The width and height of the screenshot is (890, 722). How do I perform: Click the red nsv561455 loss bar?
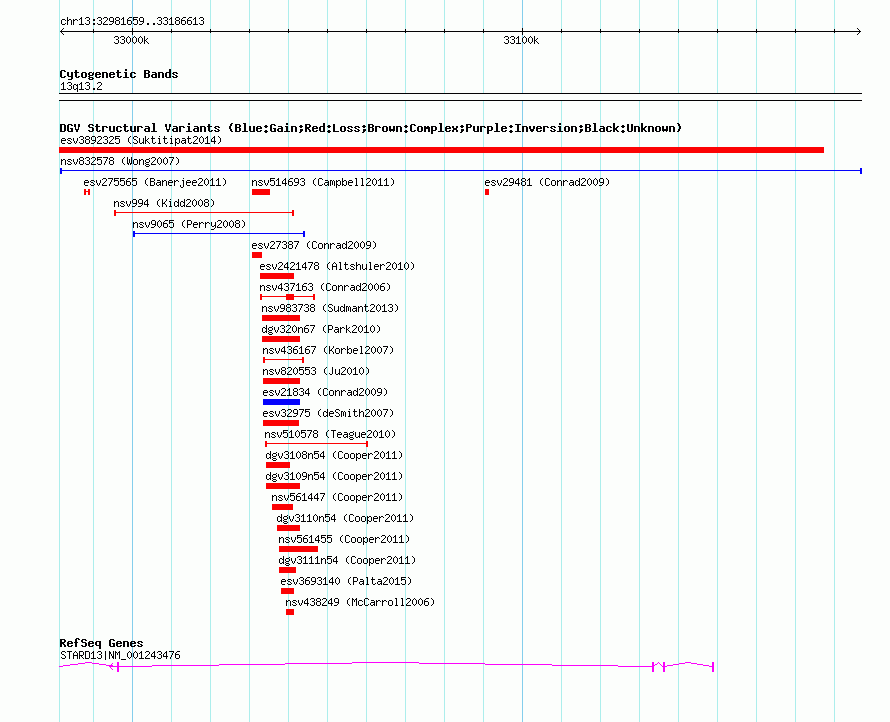(x=299, y=549)
